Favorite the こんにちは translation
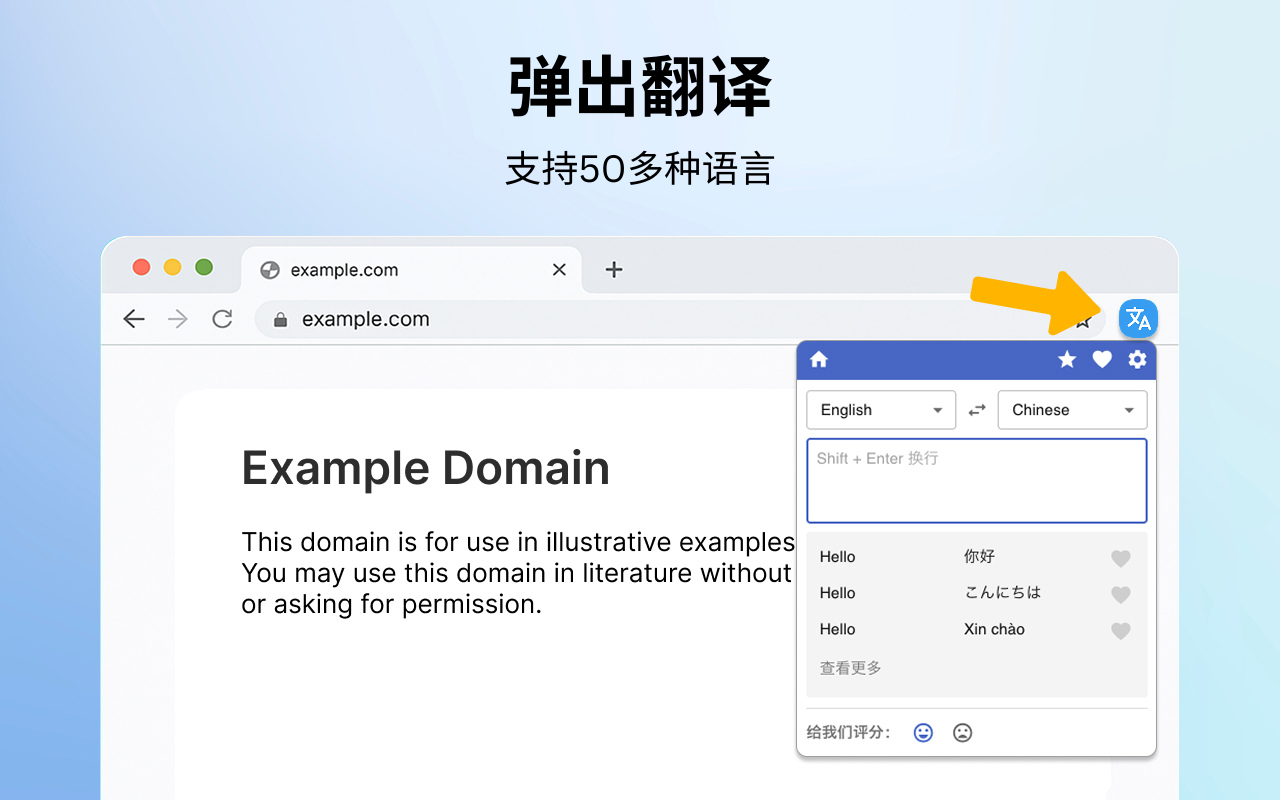The image size is (1280, 800). click(x=1120, y=594)
